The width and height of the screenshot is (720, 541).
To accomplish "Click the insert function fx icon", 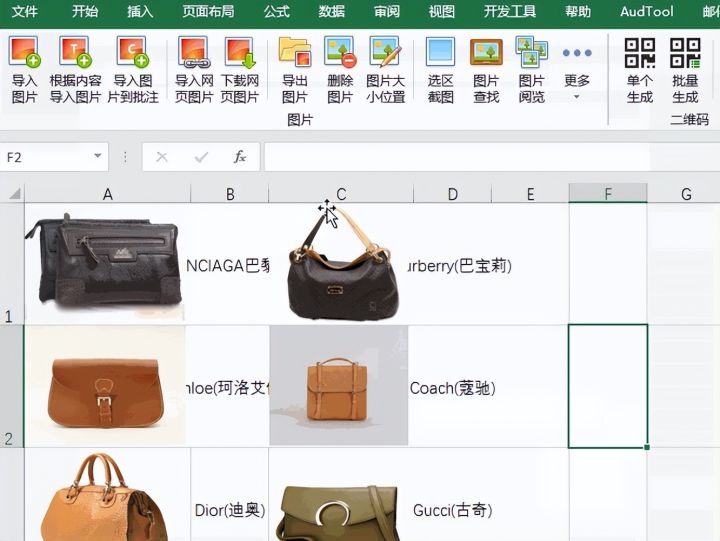I will click(x=240, y=157).
